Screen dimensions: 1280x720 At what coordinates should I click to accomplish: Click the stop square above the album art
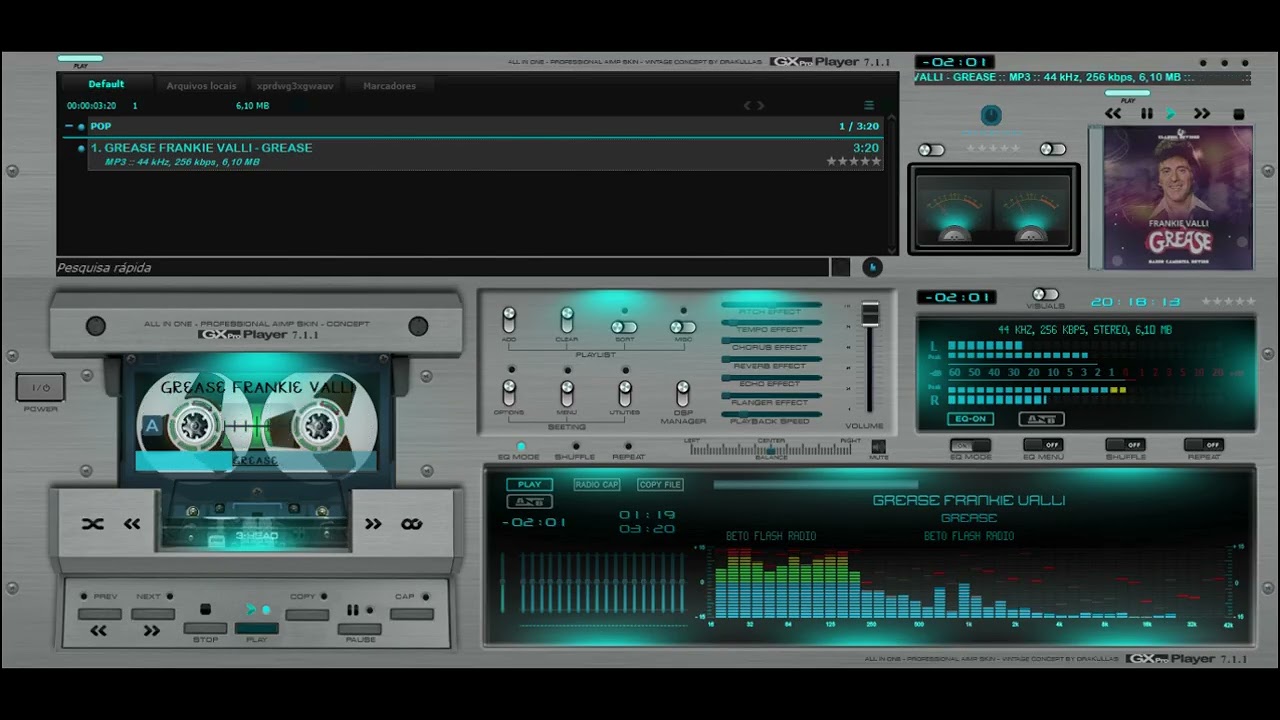pyautogui.click(x=1238, y=115)
